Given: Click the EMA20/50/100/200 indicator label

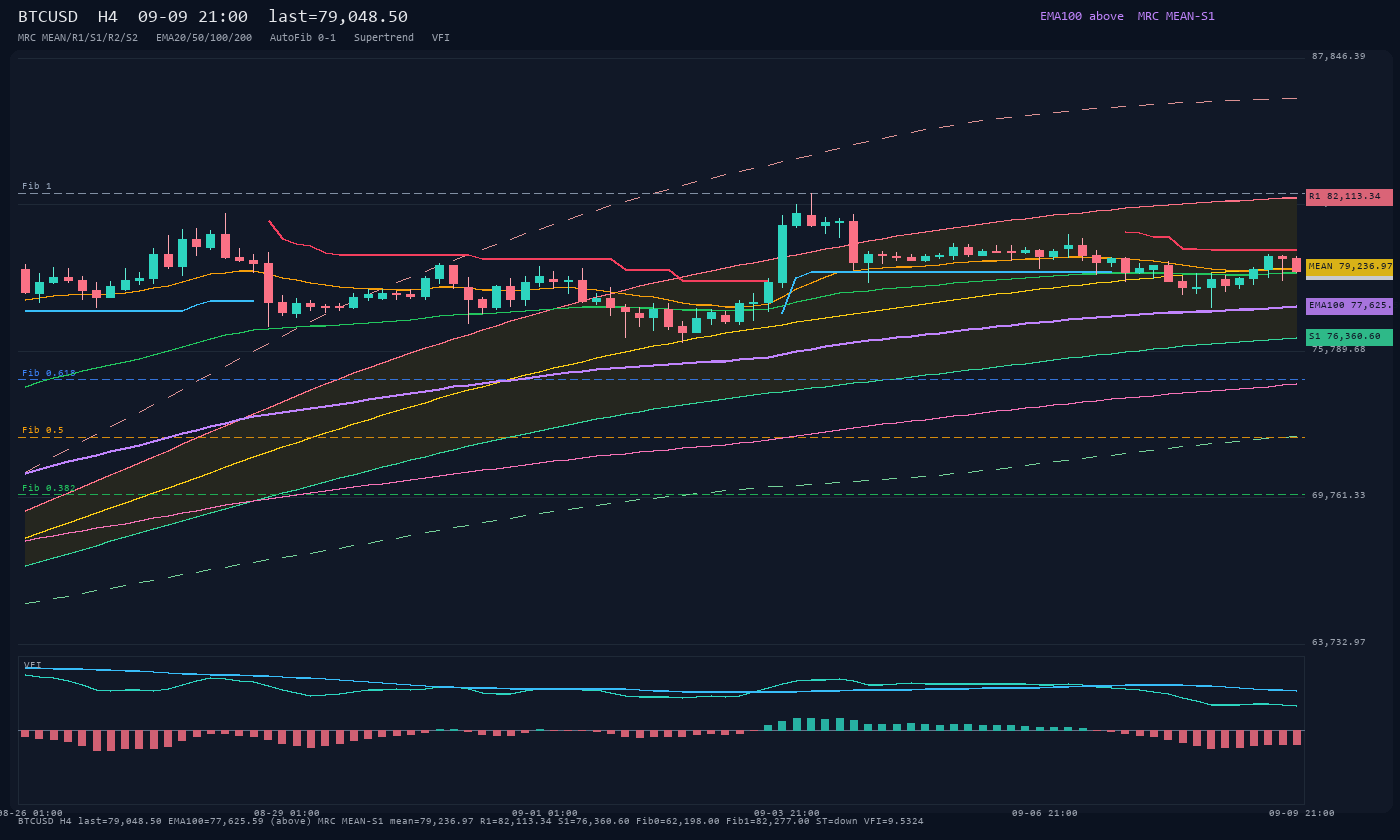Looking at the screenshot, I should [x=204, y=38].
